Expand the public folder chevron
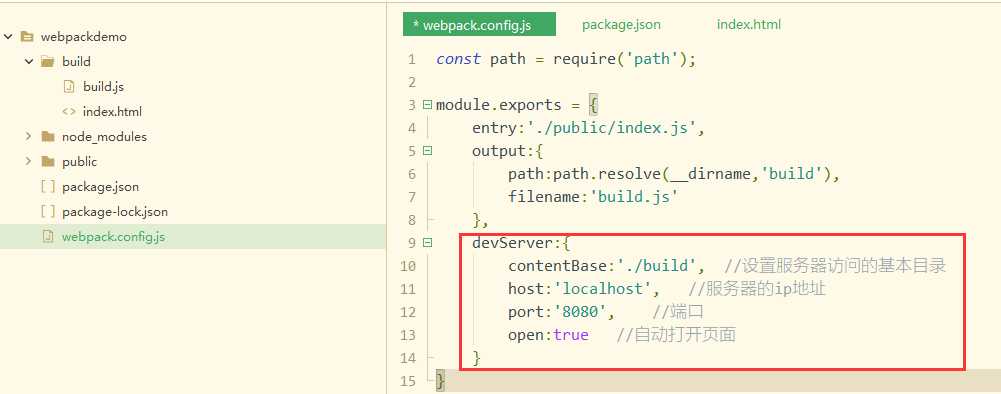Screen dimensions: 1001x394 tap(28, 162)
